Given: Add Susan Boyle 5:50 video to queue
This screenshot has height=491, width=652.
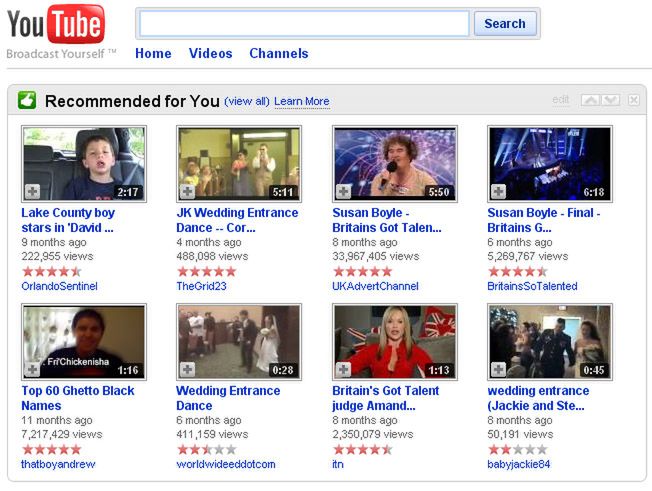Looking at the screenshot, I should [x=343, y=192].
